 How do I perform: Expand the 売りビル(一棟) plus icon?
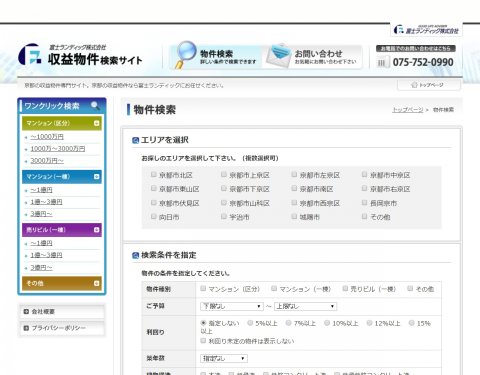tap(96, 230)
